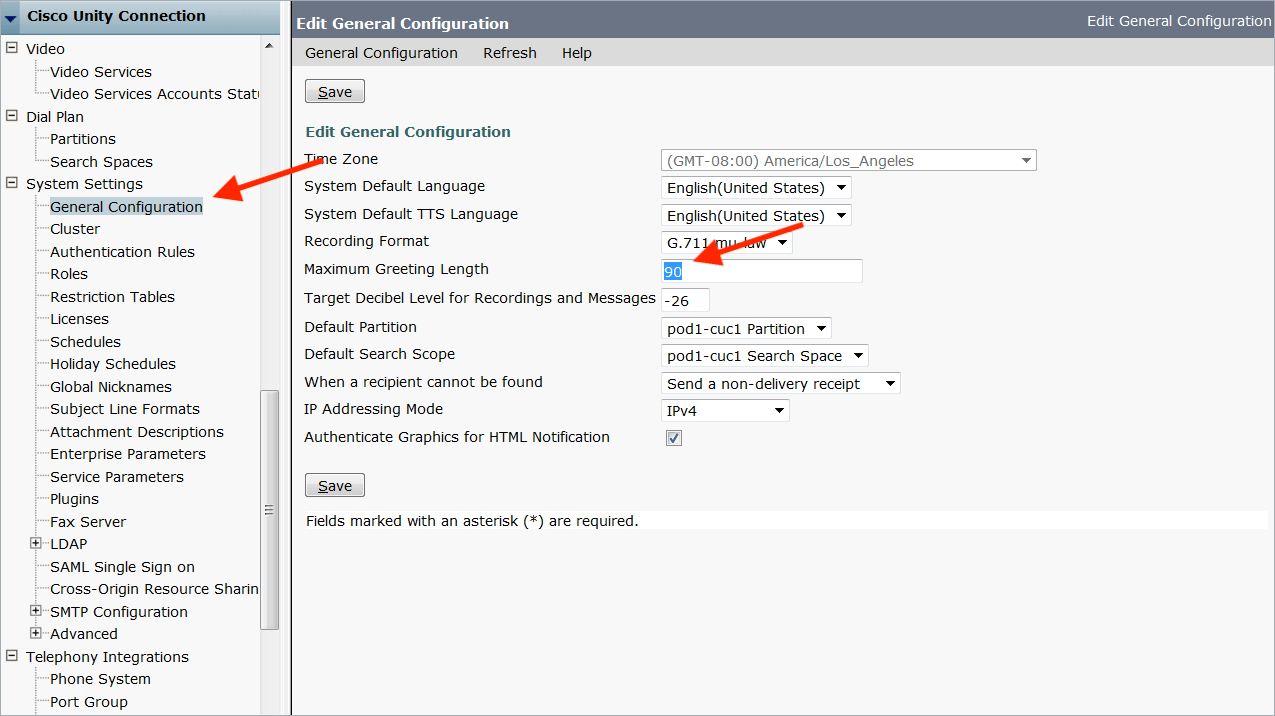Open the Licenses page
This screenshot has height=716, width=1275.
(79, 319)
